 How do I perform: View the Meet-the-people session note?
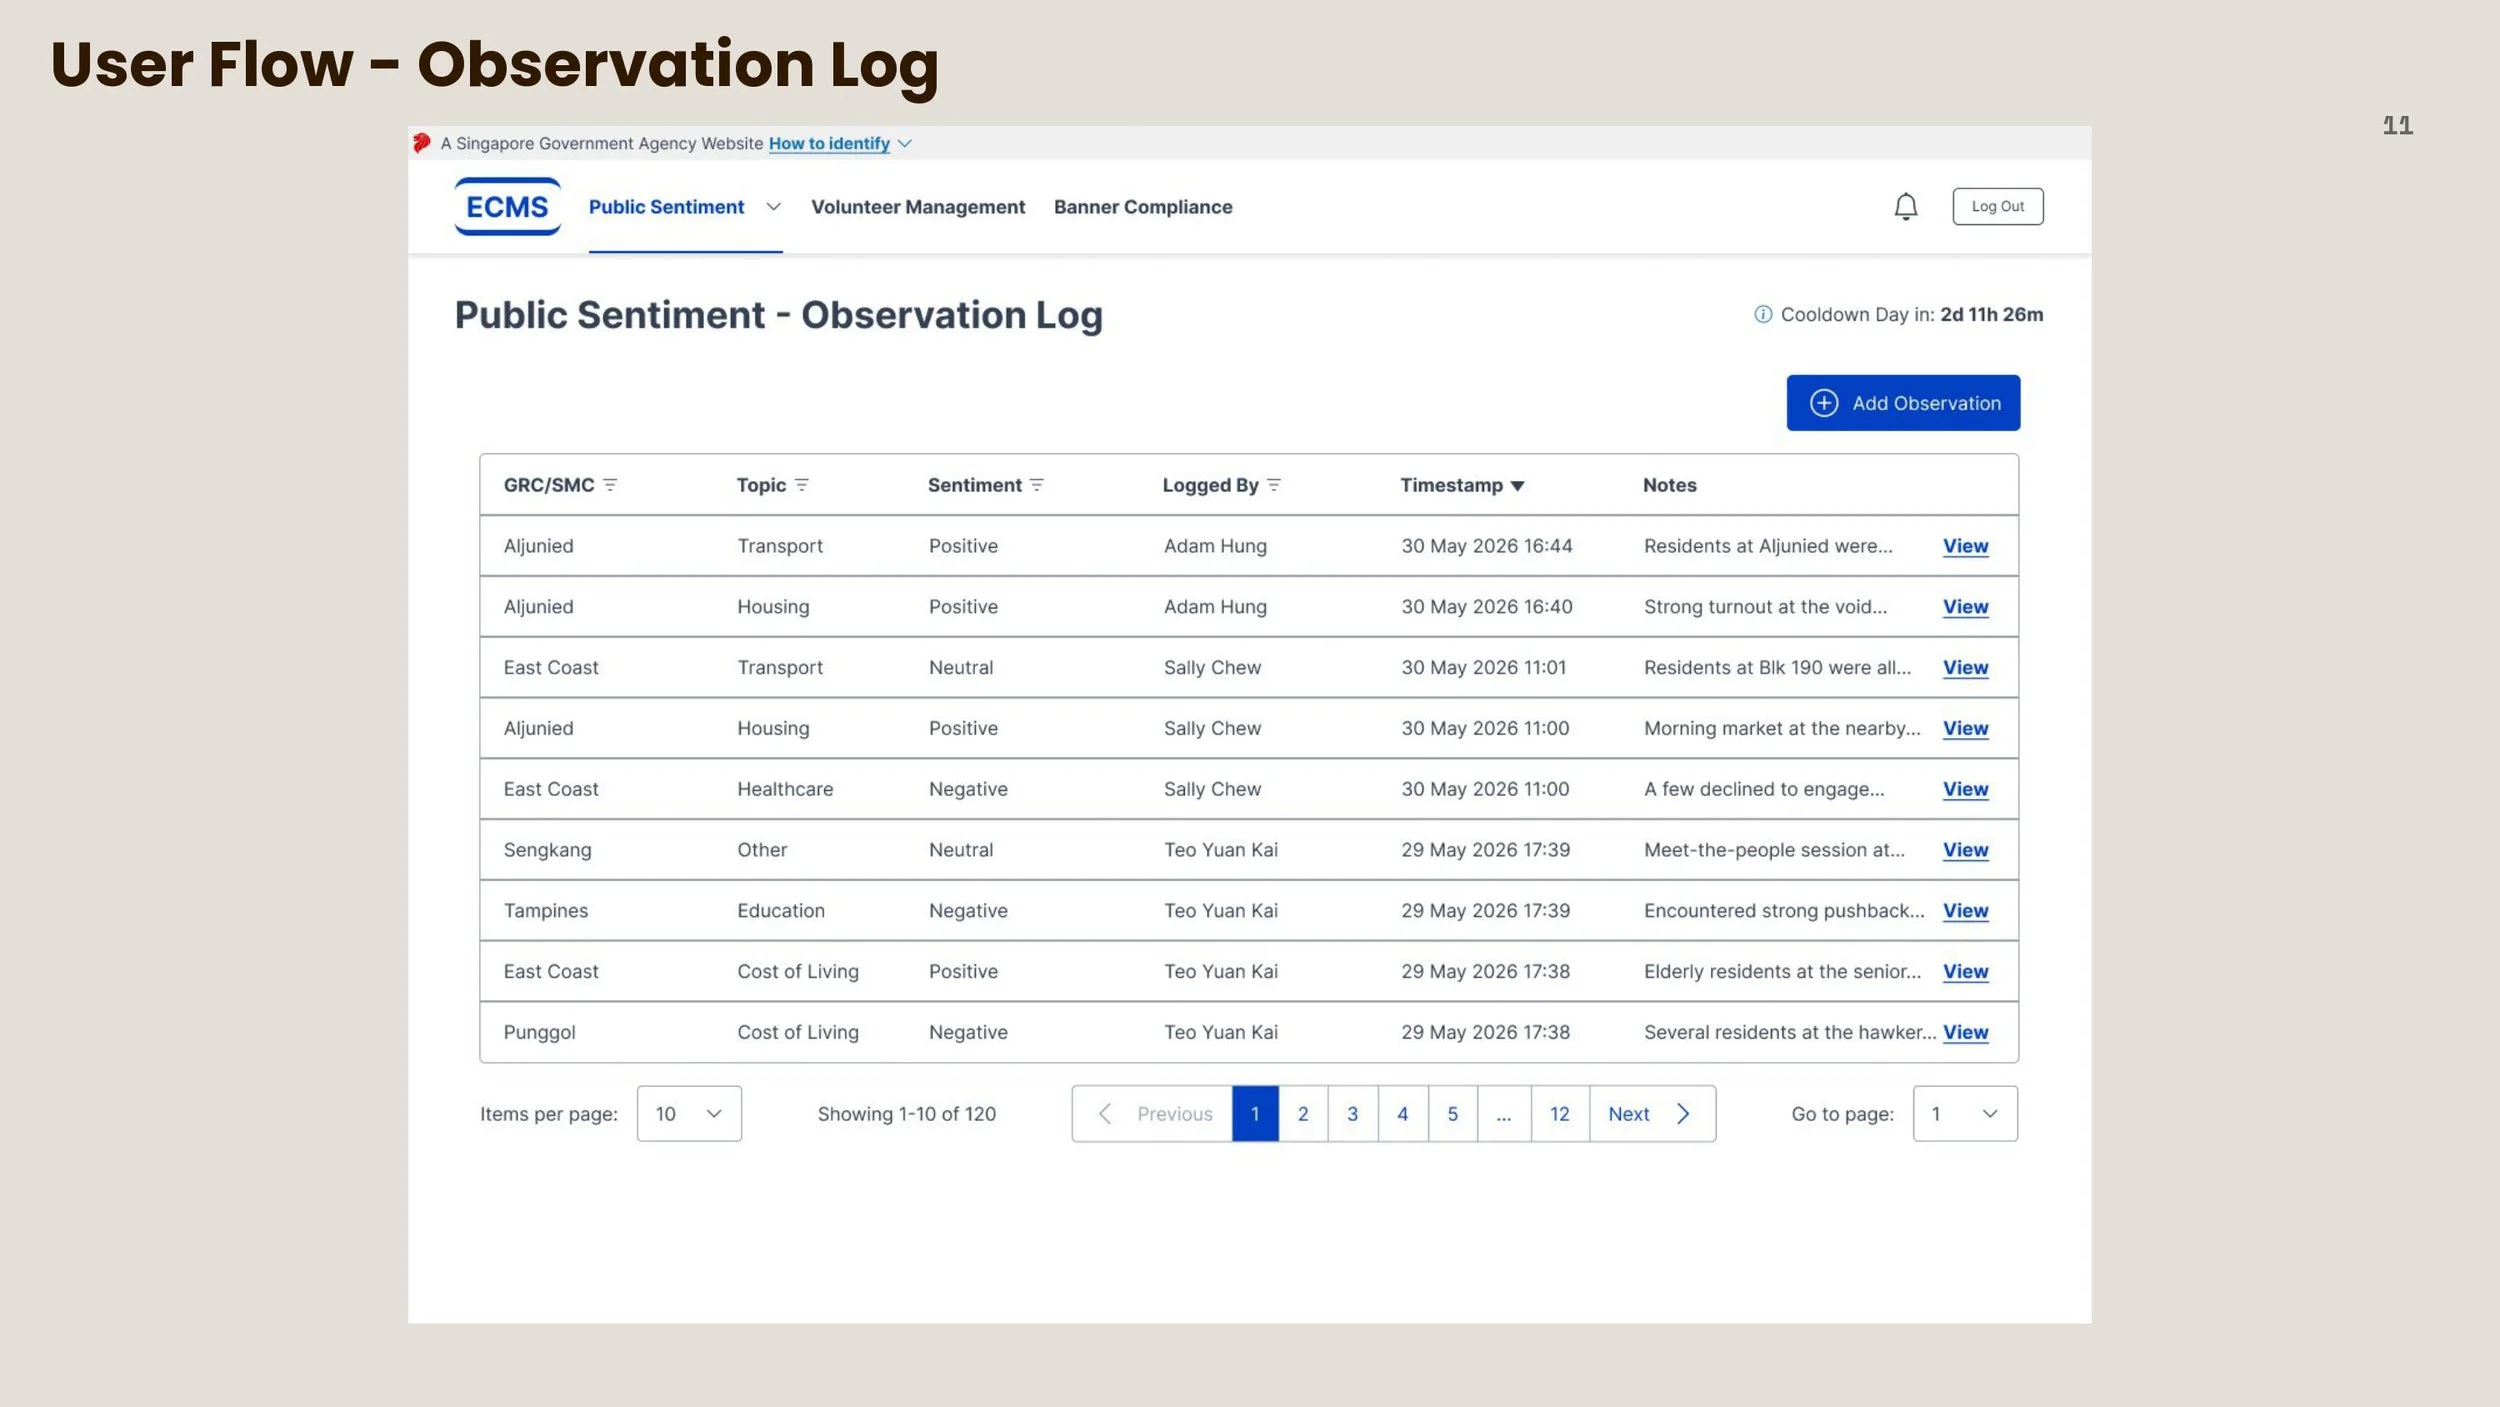click(x=1965, y=850)
